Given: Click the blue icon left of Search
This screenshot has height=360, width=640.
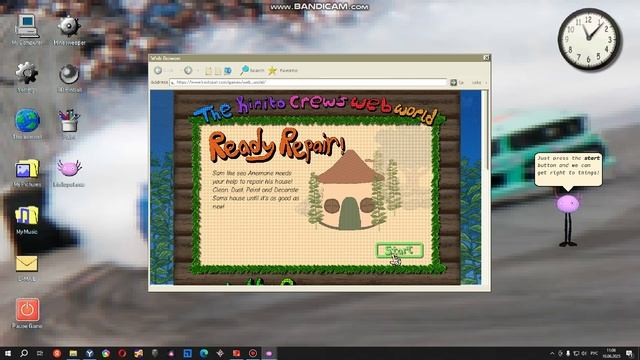Looking at the screenshot, I should pos(228,71).
